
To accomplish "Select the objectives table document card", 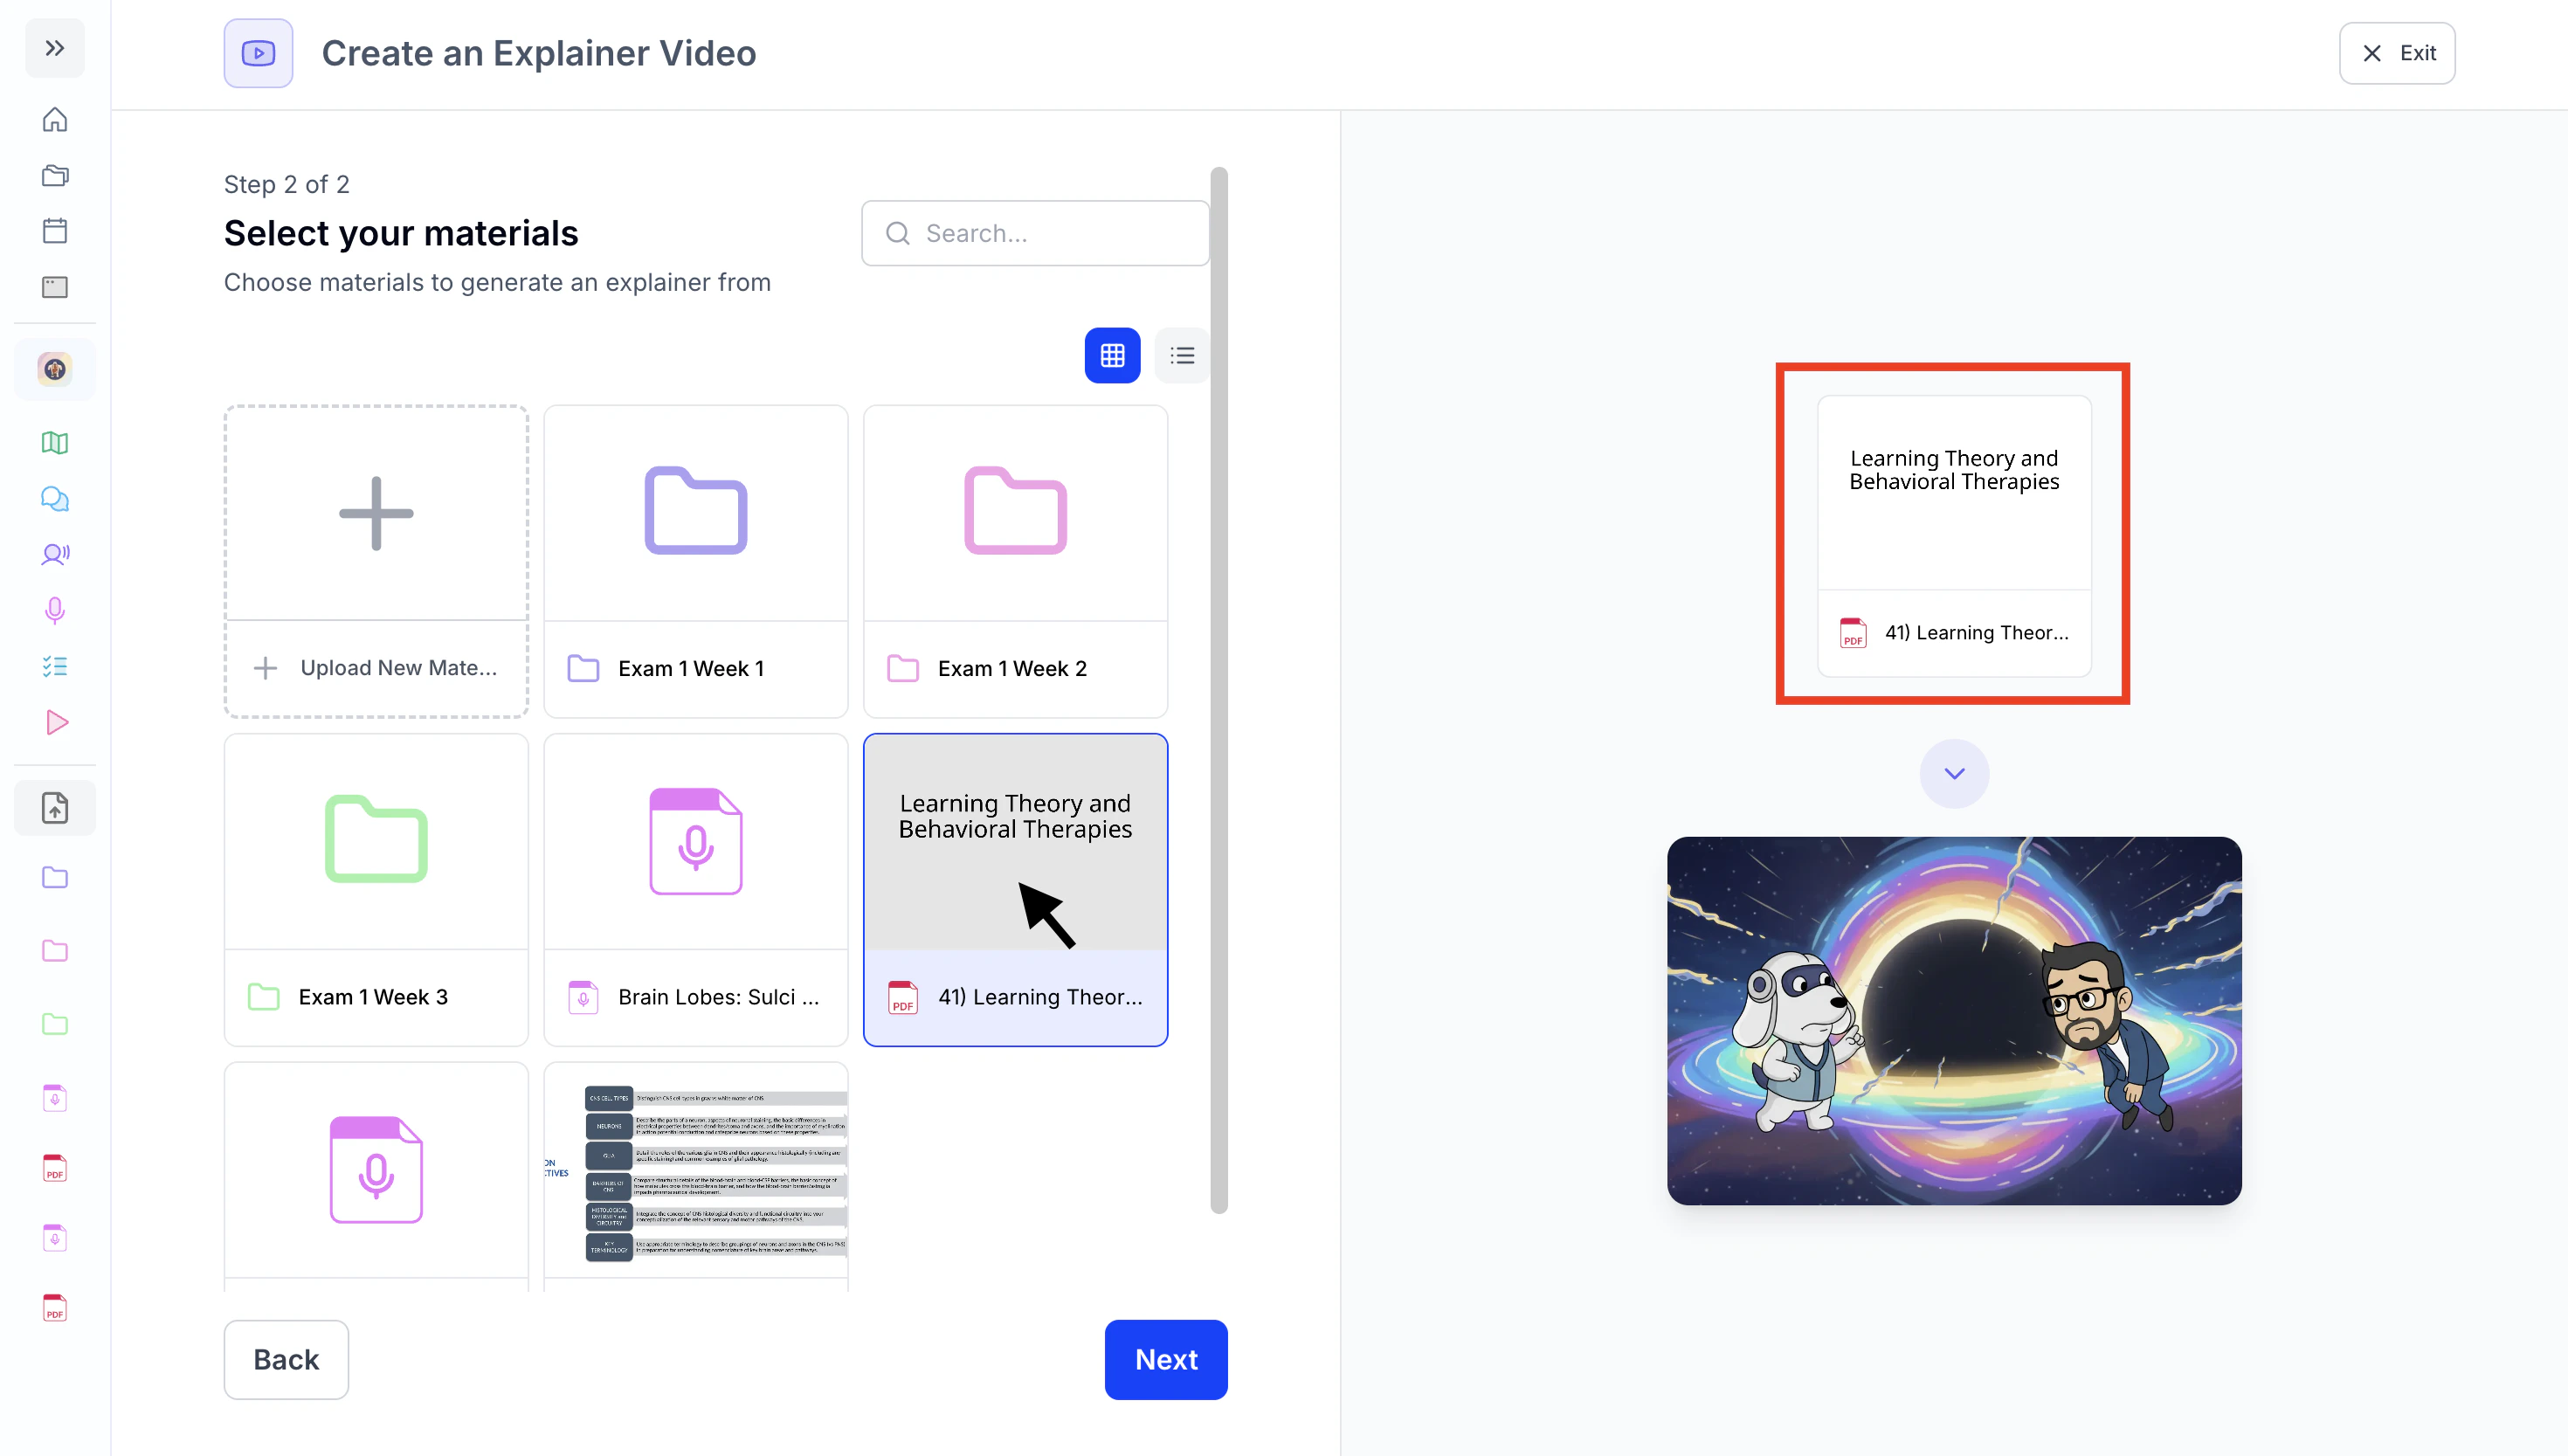I will (696, 1176).
